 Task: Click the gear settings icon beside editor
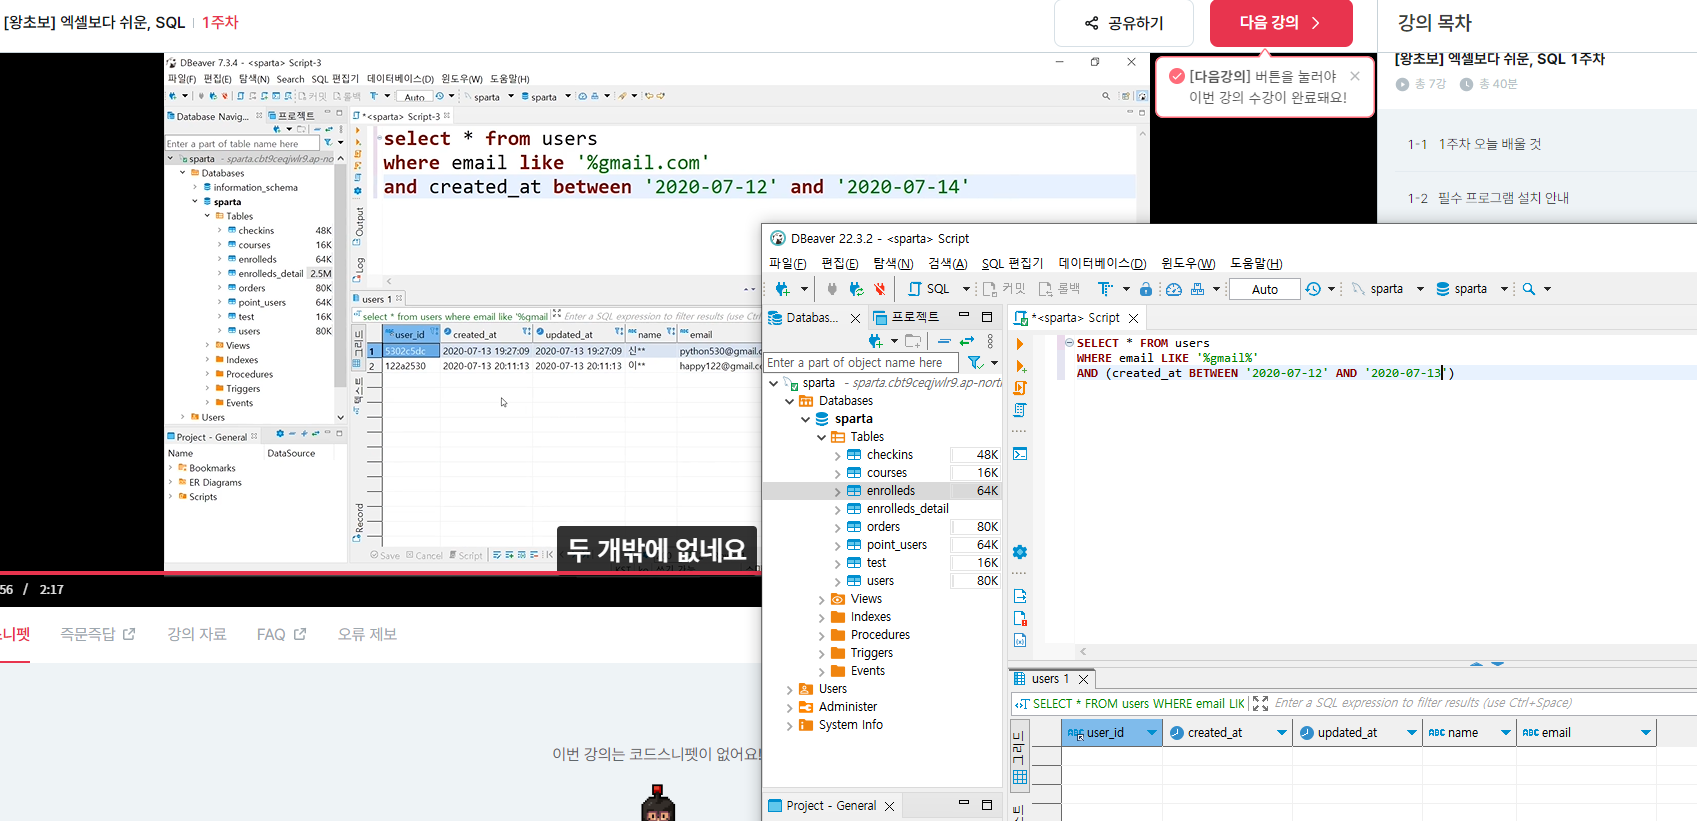(x=1020, y=552)
